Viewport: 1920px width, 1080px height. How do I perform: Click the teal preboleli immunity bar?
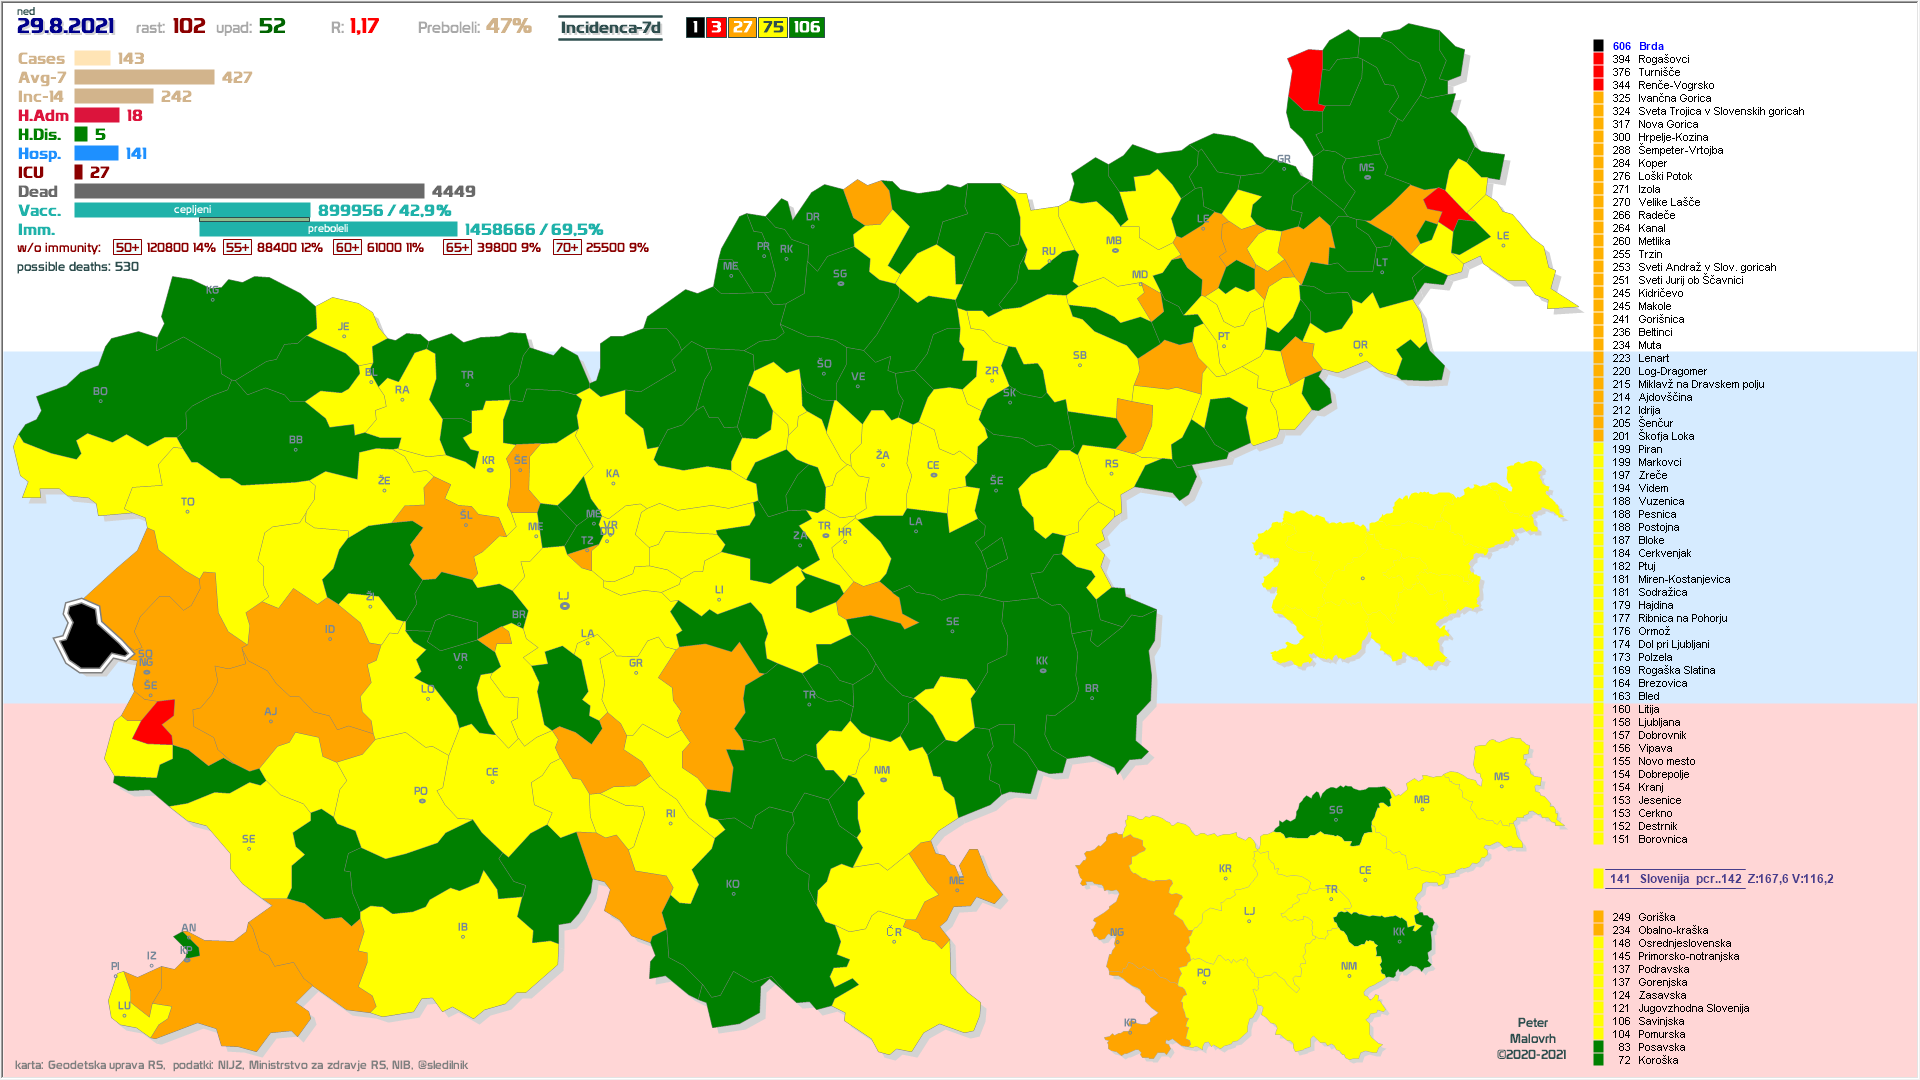(328, 229)
